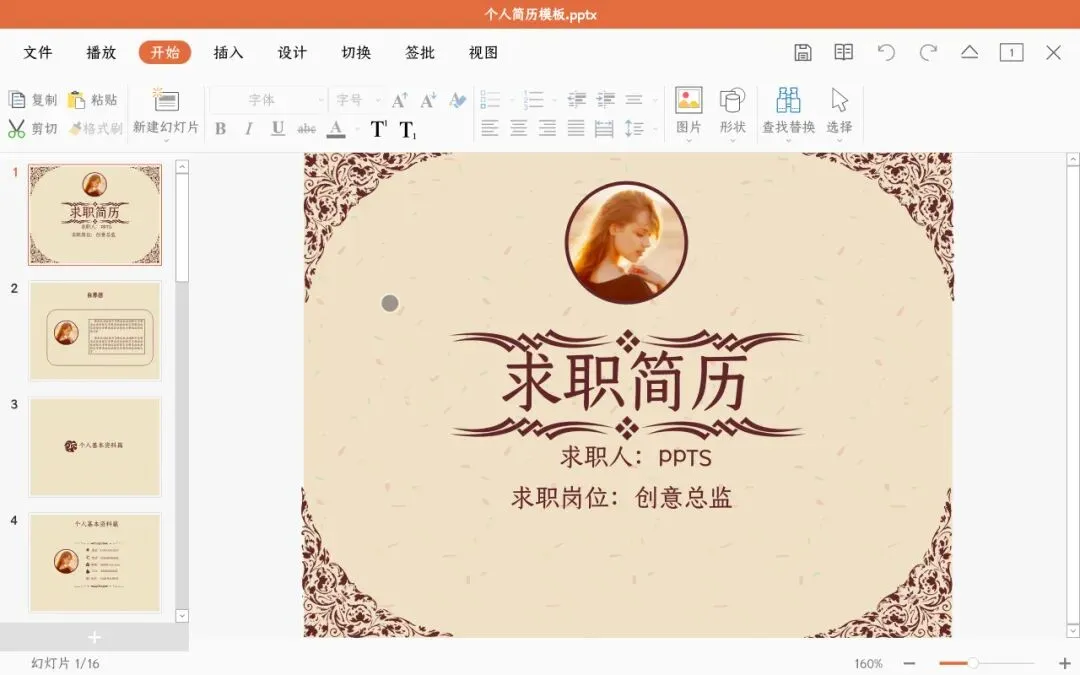This screenshot has width=1080, height=675.
Task: Align text to the right
Action: pos(548,128)
